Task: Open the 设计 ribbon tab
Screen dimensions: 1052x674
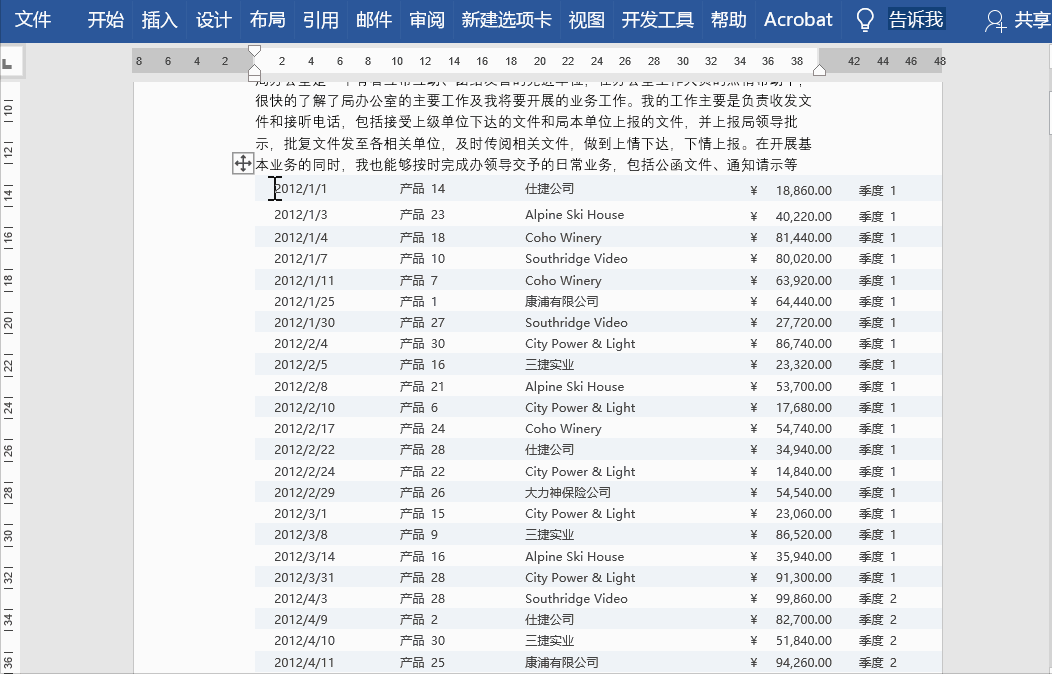Action: tap(213, 19)
